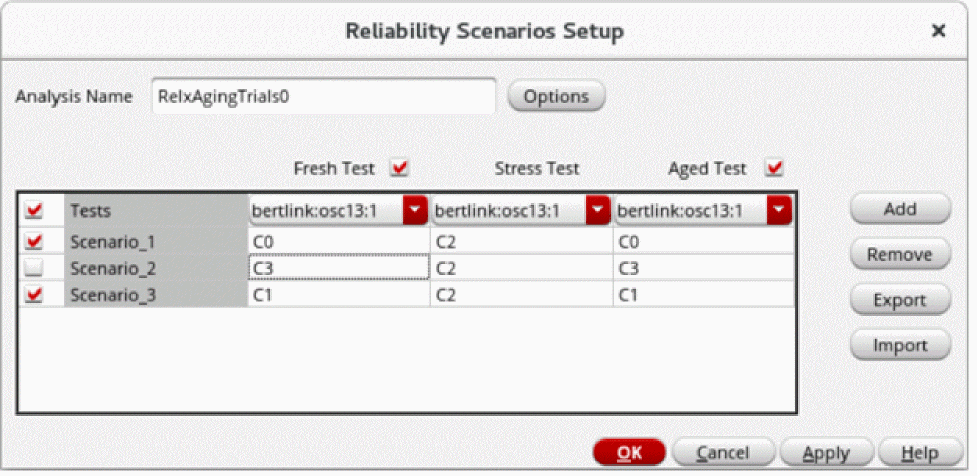Click Remove to delete scenario
Screen dimensions: 977x476
(x=899, y=255)
